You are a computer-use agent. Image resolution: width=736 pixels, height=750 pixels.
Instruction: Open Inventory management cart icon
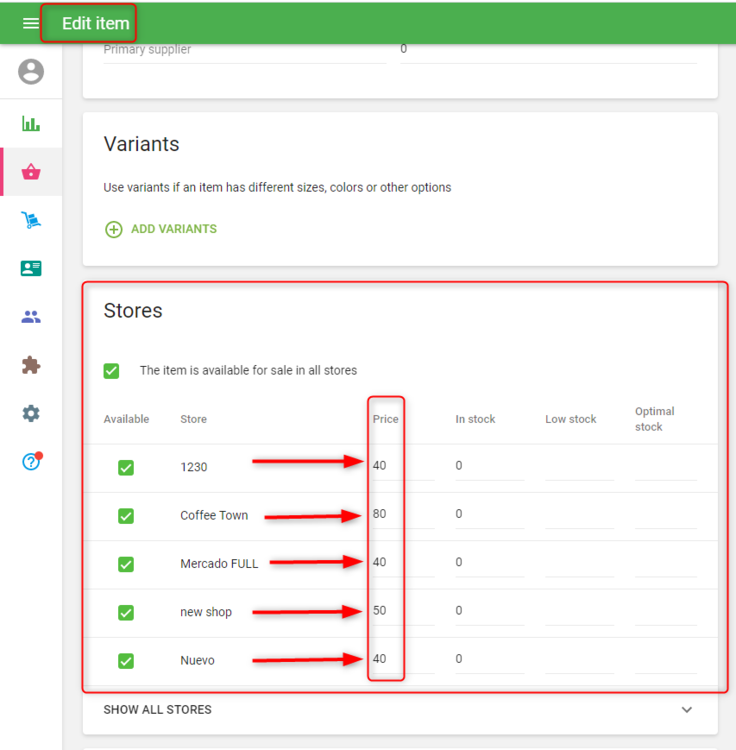coord(31,220)
